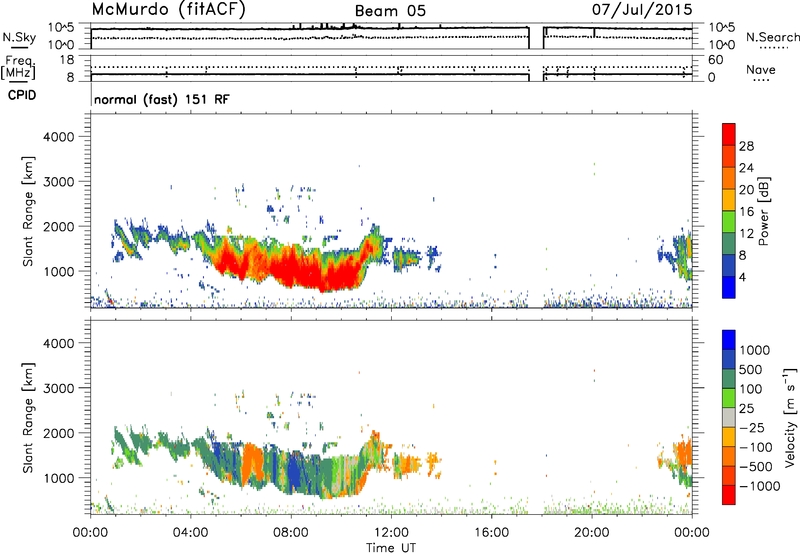This screenshot has height=554, width=800.
Task: Click the blue Power segment between 4 and 8
Action: [729, 265]
